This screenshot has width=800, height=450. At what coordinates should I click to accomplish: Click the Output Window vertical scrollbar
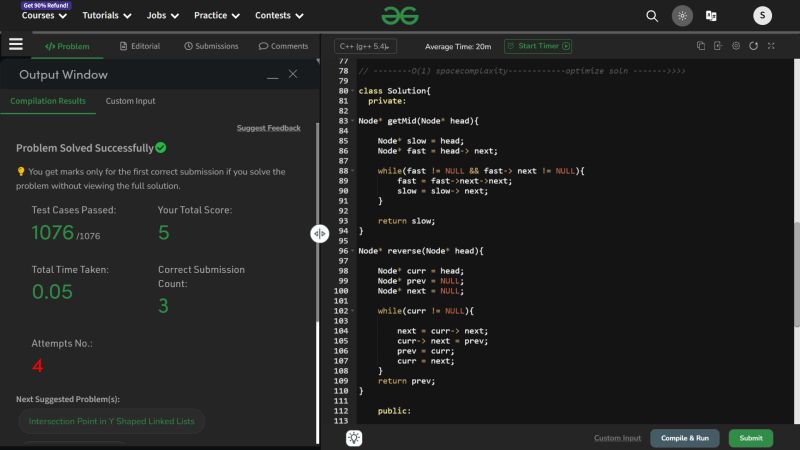[318, 222]
